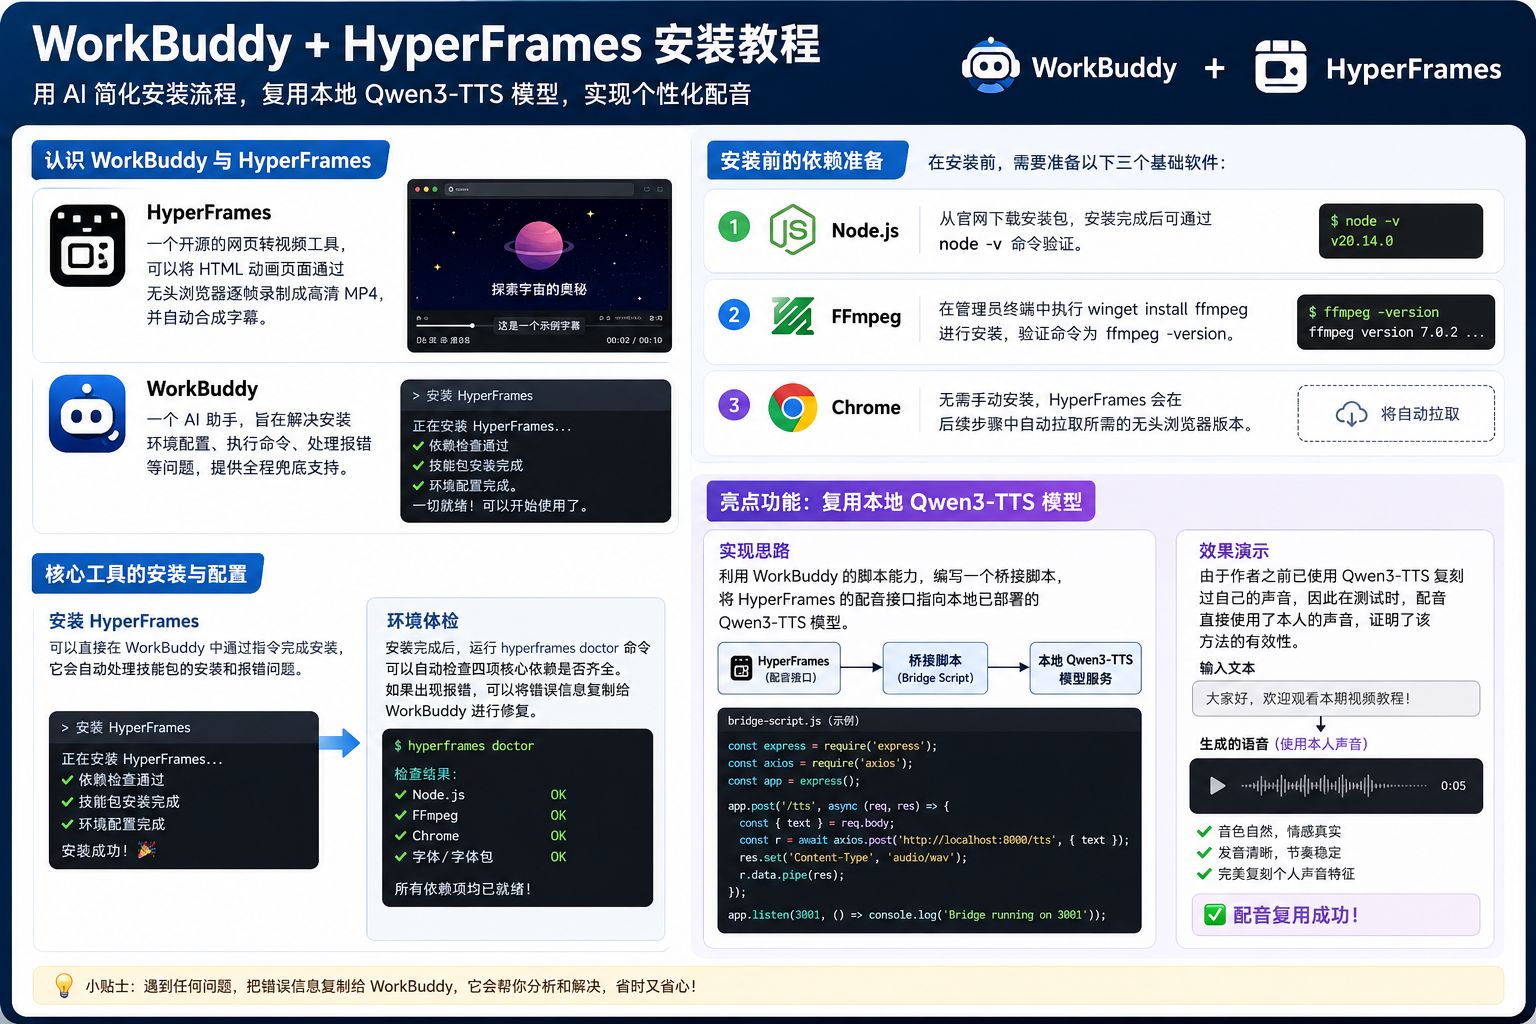Viewport: 1536px width, 1024px height.
Task: Click the main title WorkBuddy + HyperFrames 安装教程
Action: (x=426, y=44)
